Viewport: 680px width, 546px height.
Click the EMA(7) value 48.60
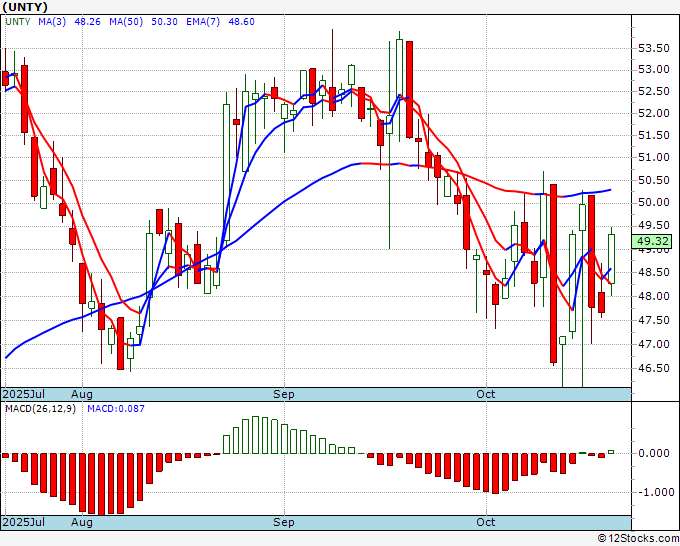pos(242,22)
